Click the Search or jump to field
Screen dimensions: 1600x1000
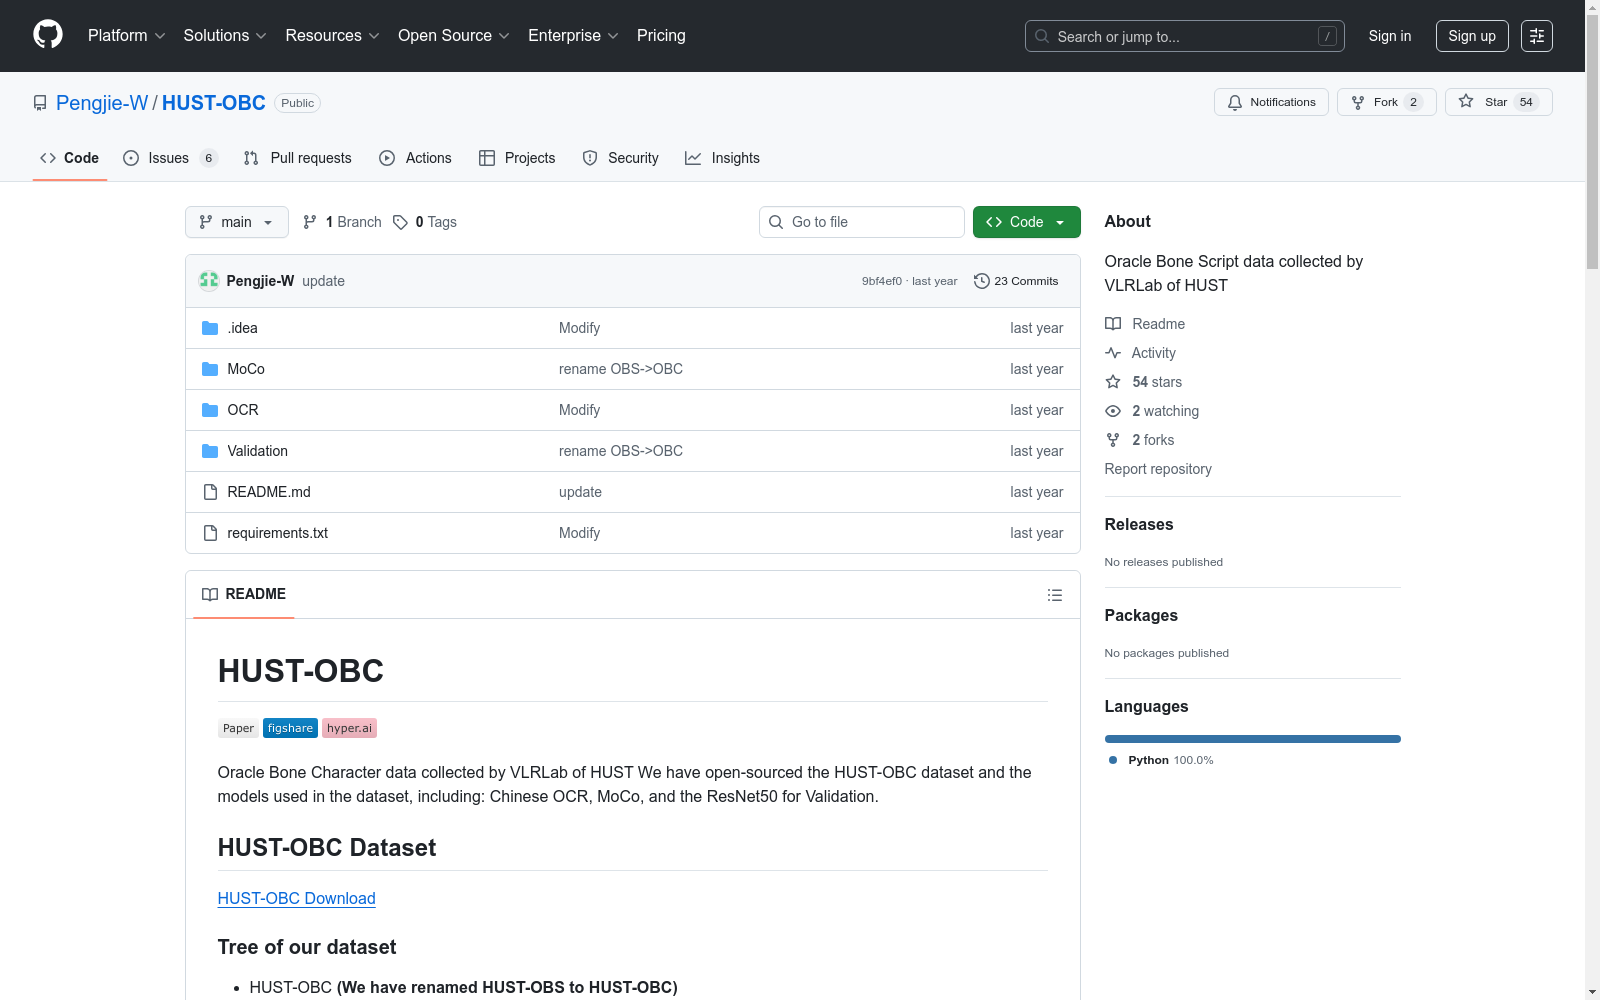[1185, 36]
